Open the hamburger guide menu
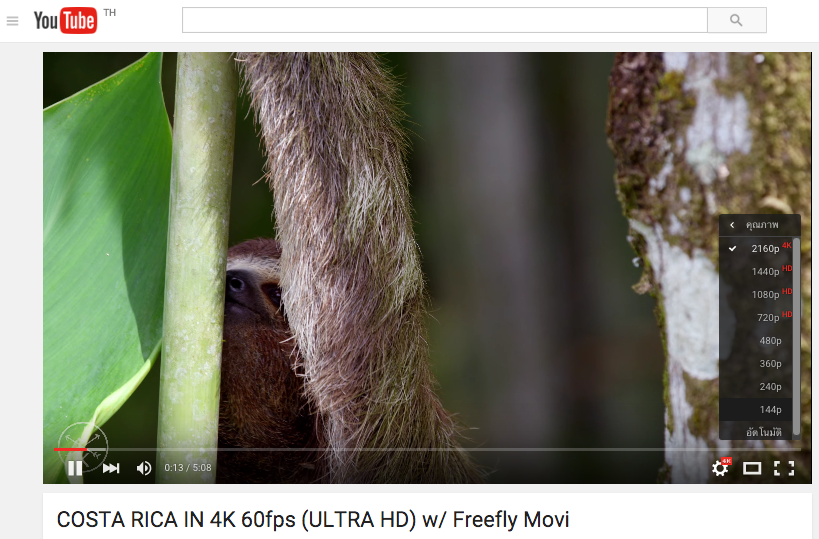 13,21
